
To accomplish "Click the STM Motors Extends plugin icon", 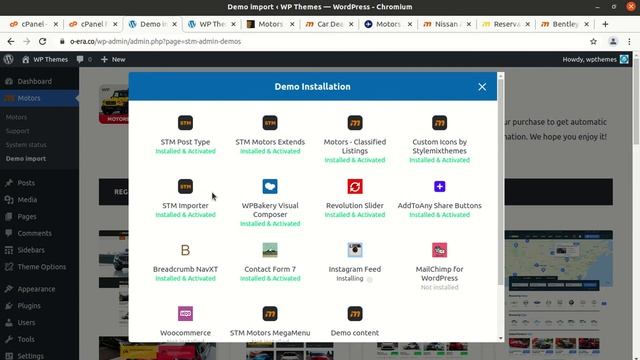I will (x=270, y=123).
